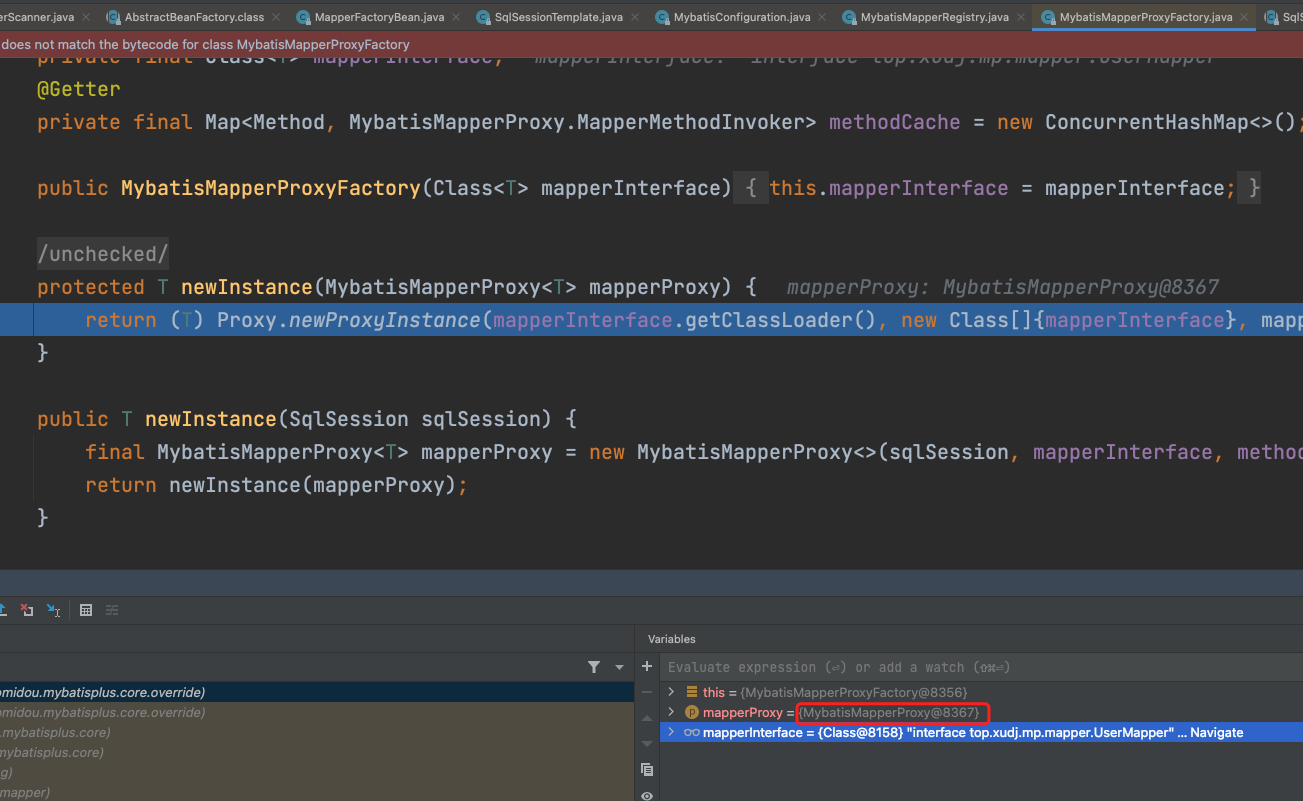Click the MybatisMapperProxyFactory constructor name
This screenshot has width=1303, height=801.
click(x=271, y=188)
